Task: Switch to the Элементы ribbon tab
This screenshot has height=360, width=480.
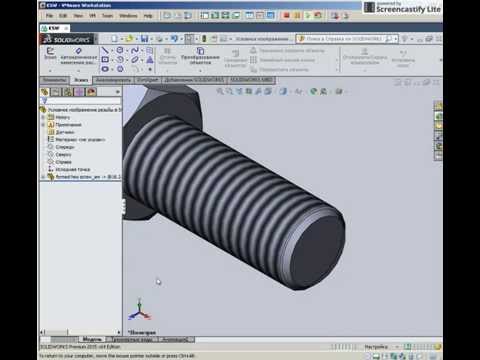Action: tap(54, 80)
